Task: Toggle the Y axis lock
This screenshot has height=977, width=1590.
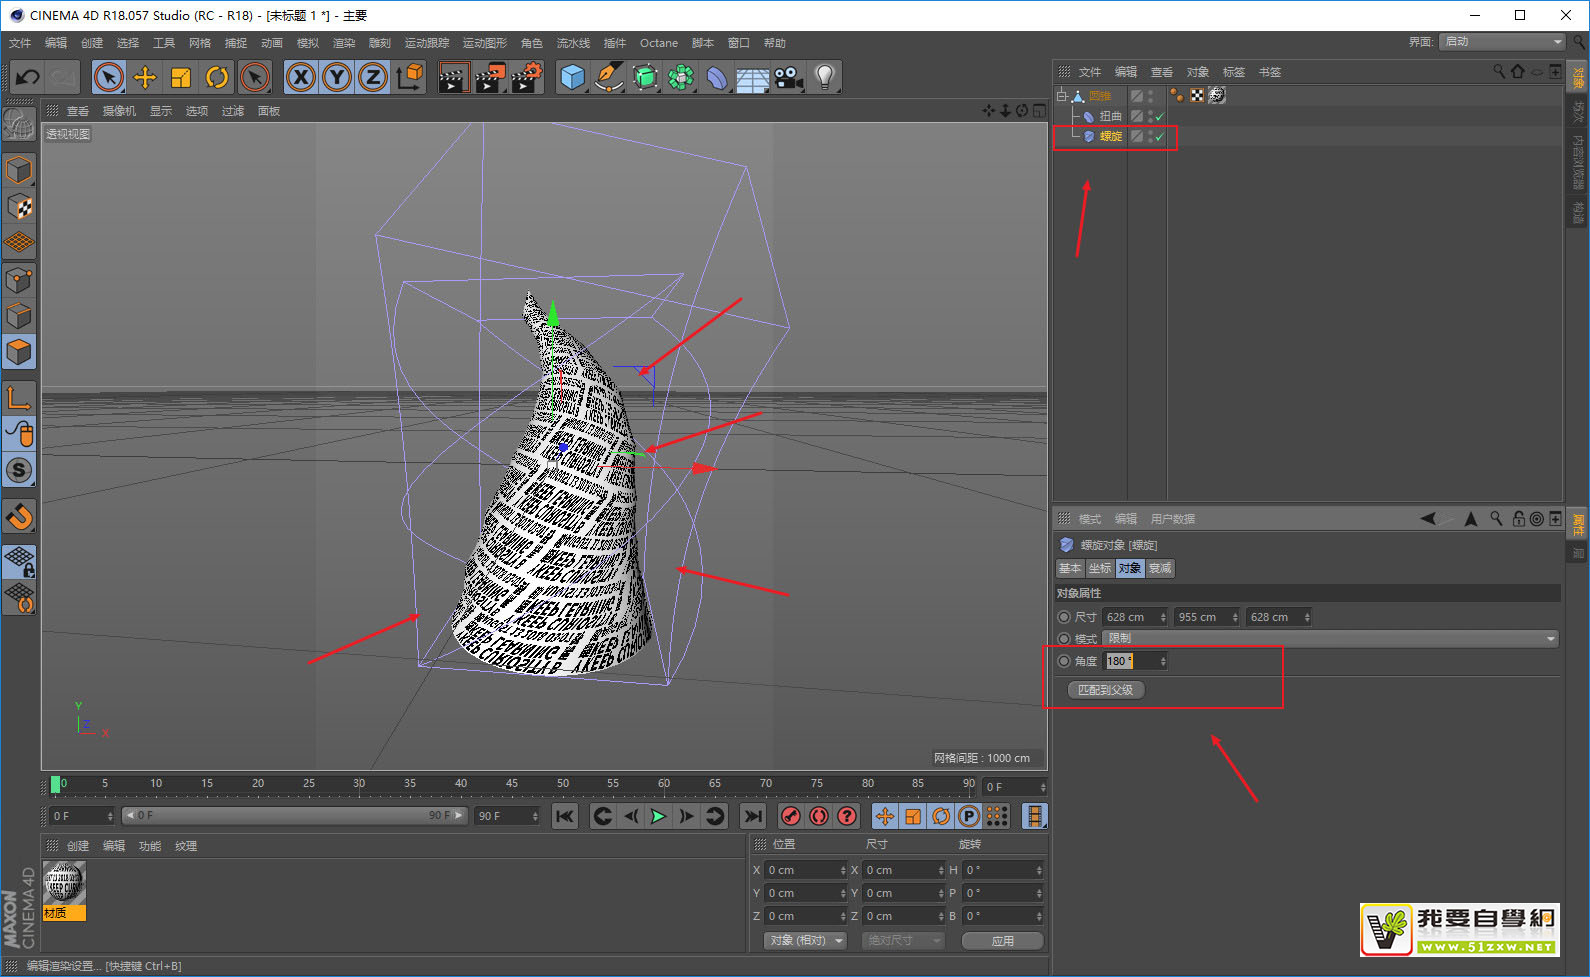Action: (337, 77)
